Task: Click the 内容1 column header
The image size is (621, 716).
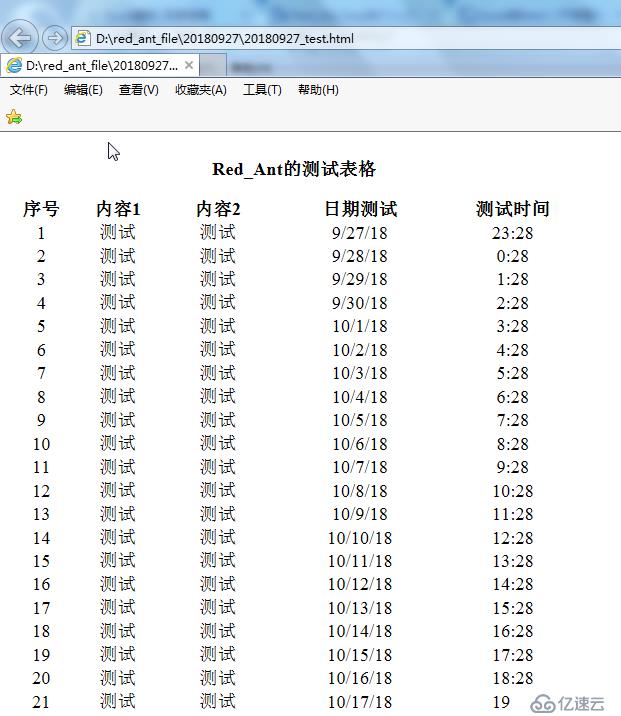Action: pyautogui.click(x=118, y=209)
